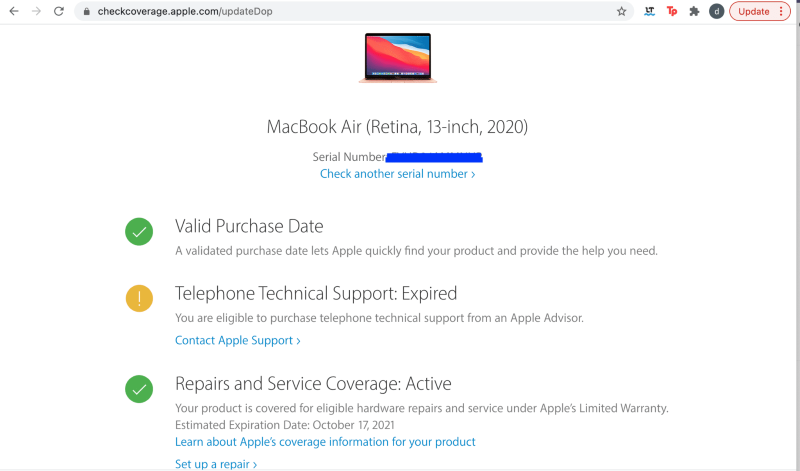Click 'Check another serial number' link
The image size is (800, 471).
coord(397,174)
